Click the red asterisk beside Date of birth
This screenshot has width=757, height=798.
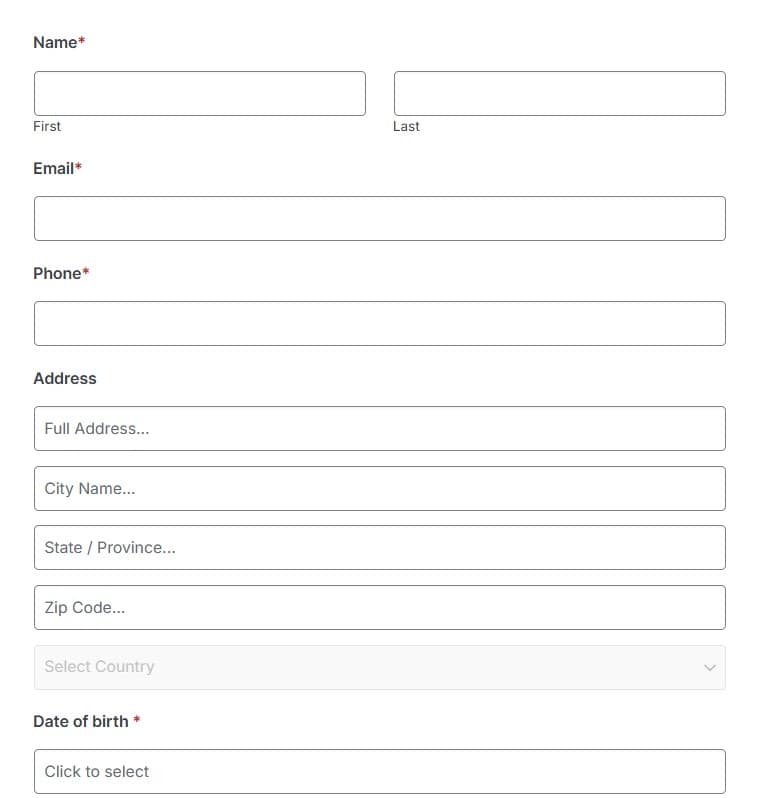[x=136, y=719]
